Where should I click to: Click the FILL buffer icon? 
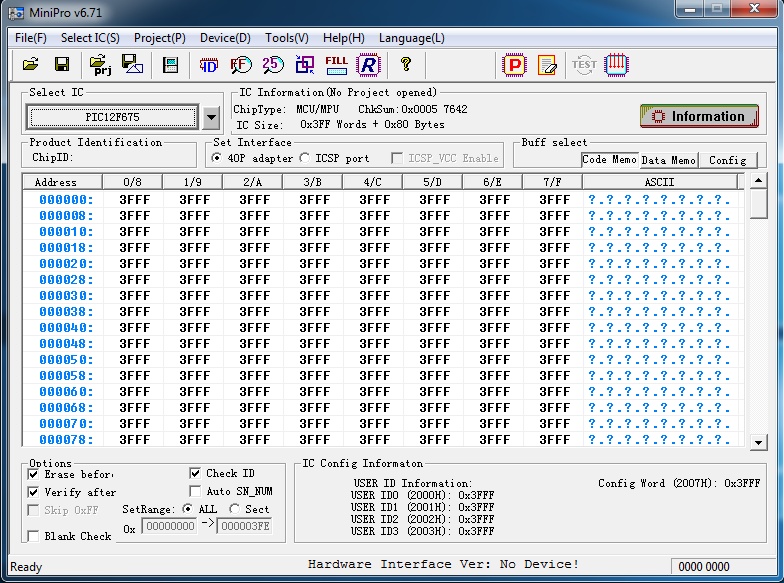[x=336, y=65]
